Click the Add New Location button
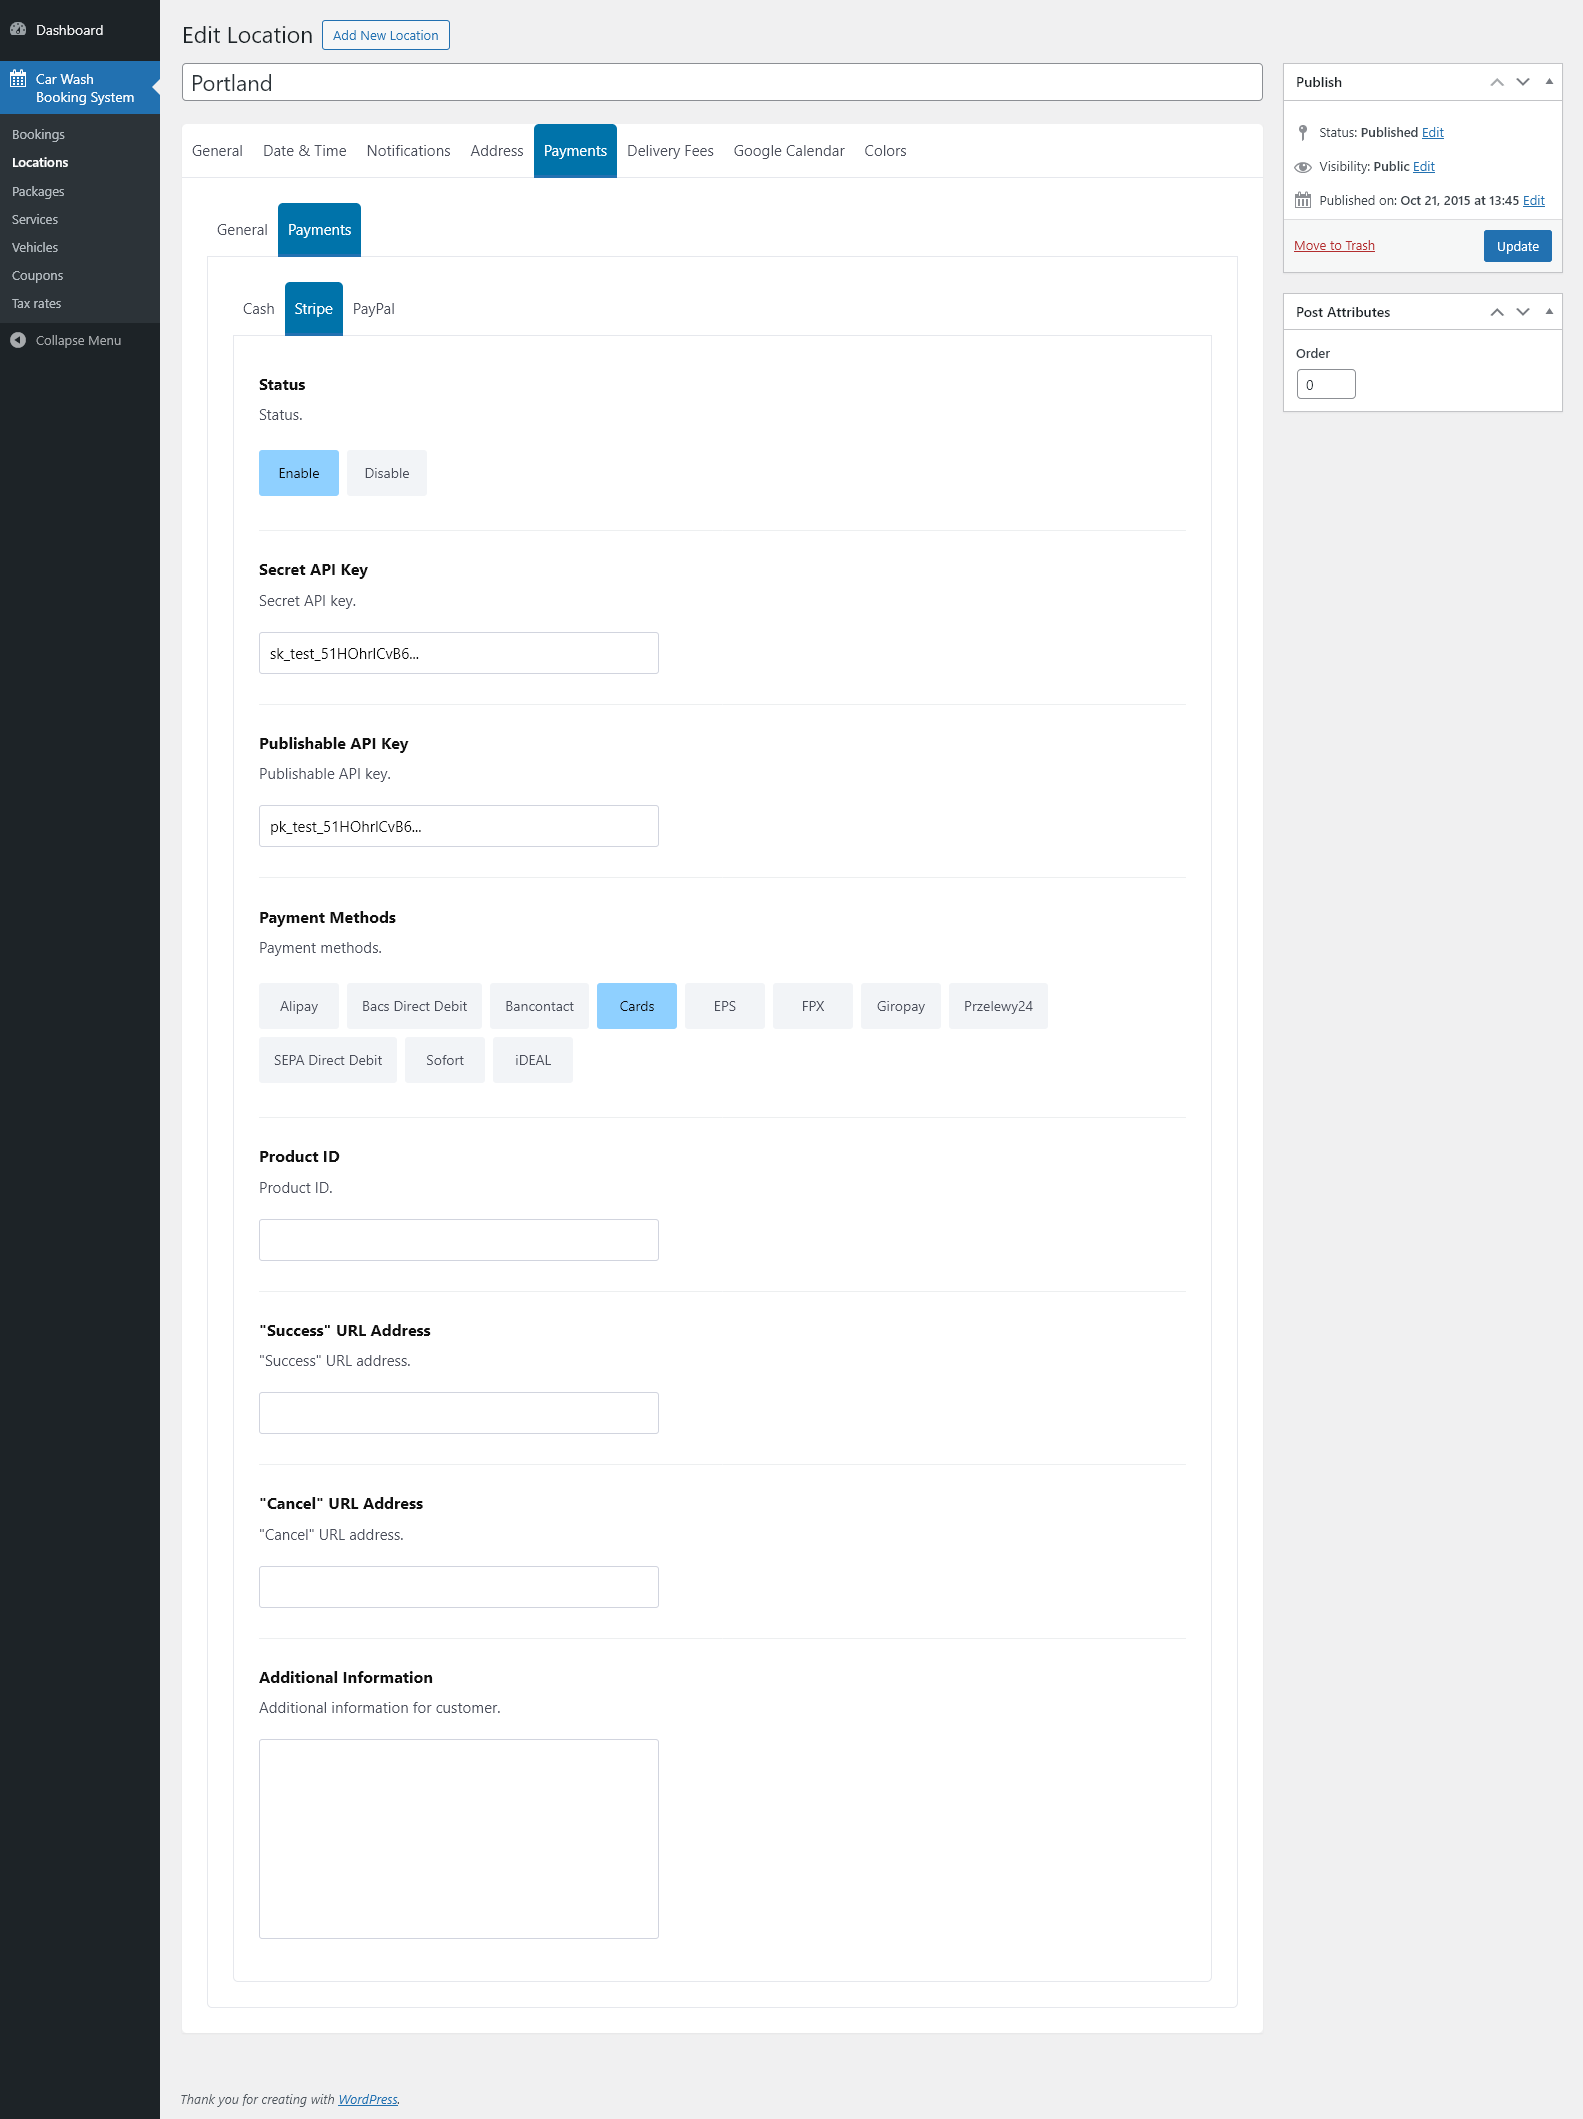This screenshot has width=1583, height=2119. coord(386,35)
